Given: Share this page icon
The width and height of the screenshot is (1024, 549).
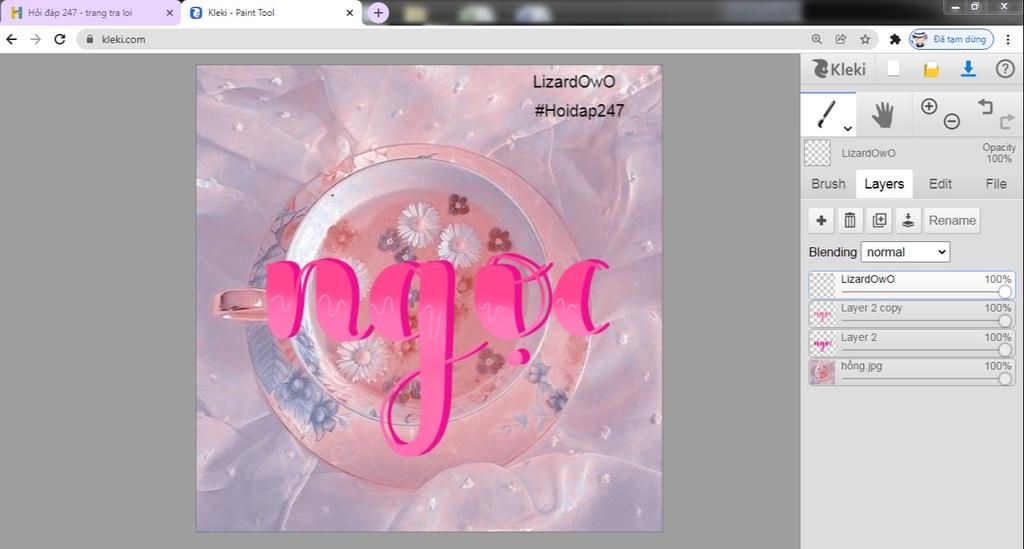Looking at the screenshot, I should (x=840, y=39).
